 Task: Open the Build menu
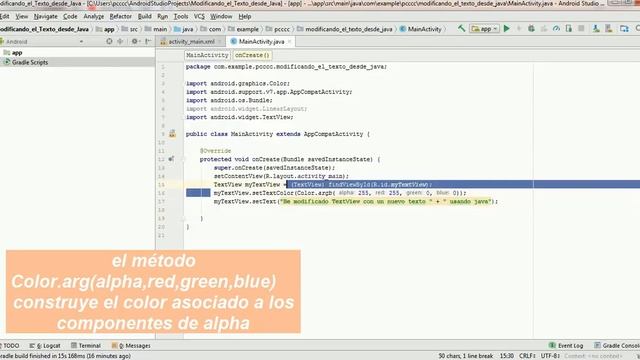point(144,16)
